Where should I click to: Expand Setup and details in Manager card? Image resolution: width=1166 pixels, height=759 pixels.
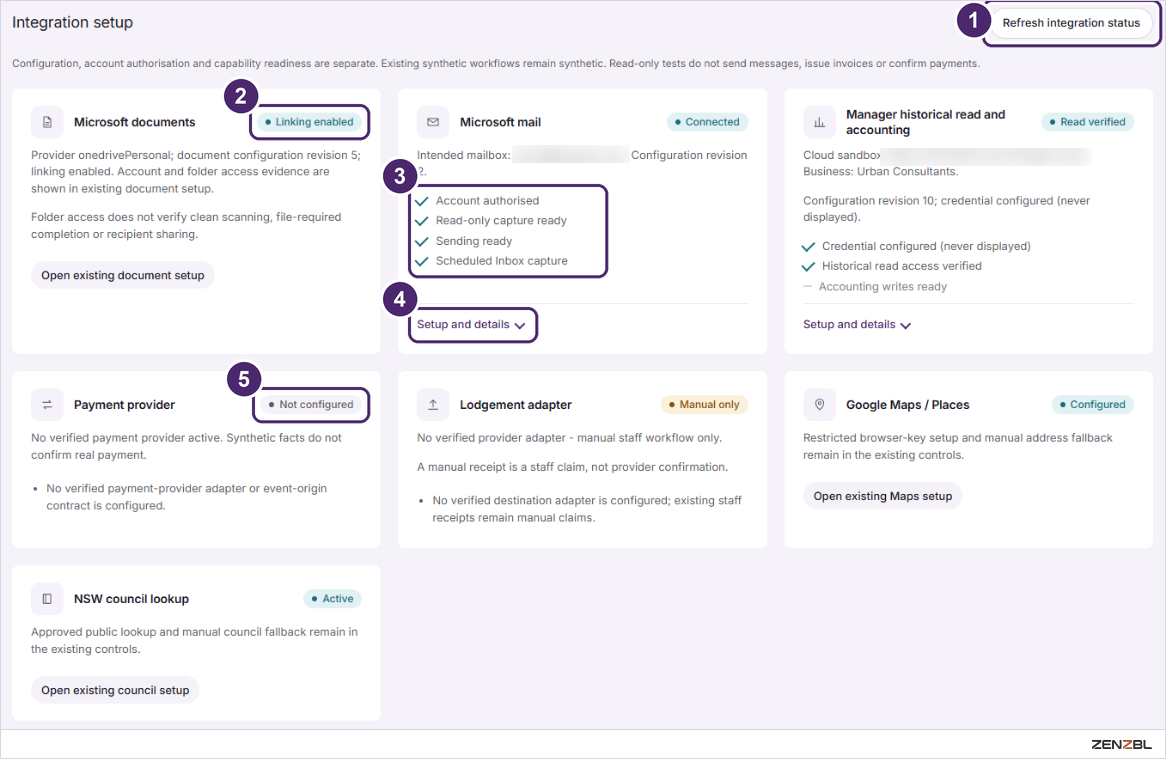(x=857, y=325)
